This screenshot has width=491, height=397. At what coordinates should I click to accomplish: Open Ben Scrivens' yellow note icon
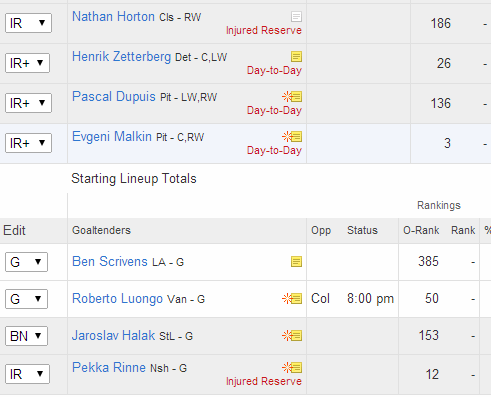tap(296, 262)
